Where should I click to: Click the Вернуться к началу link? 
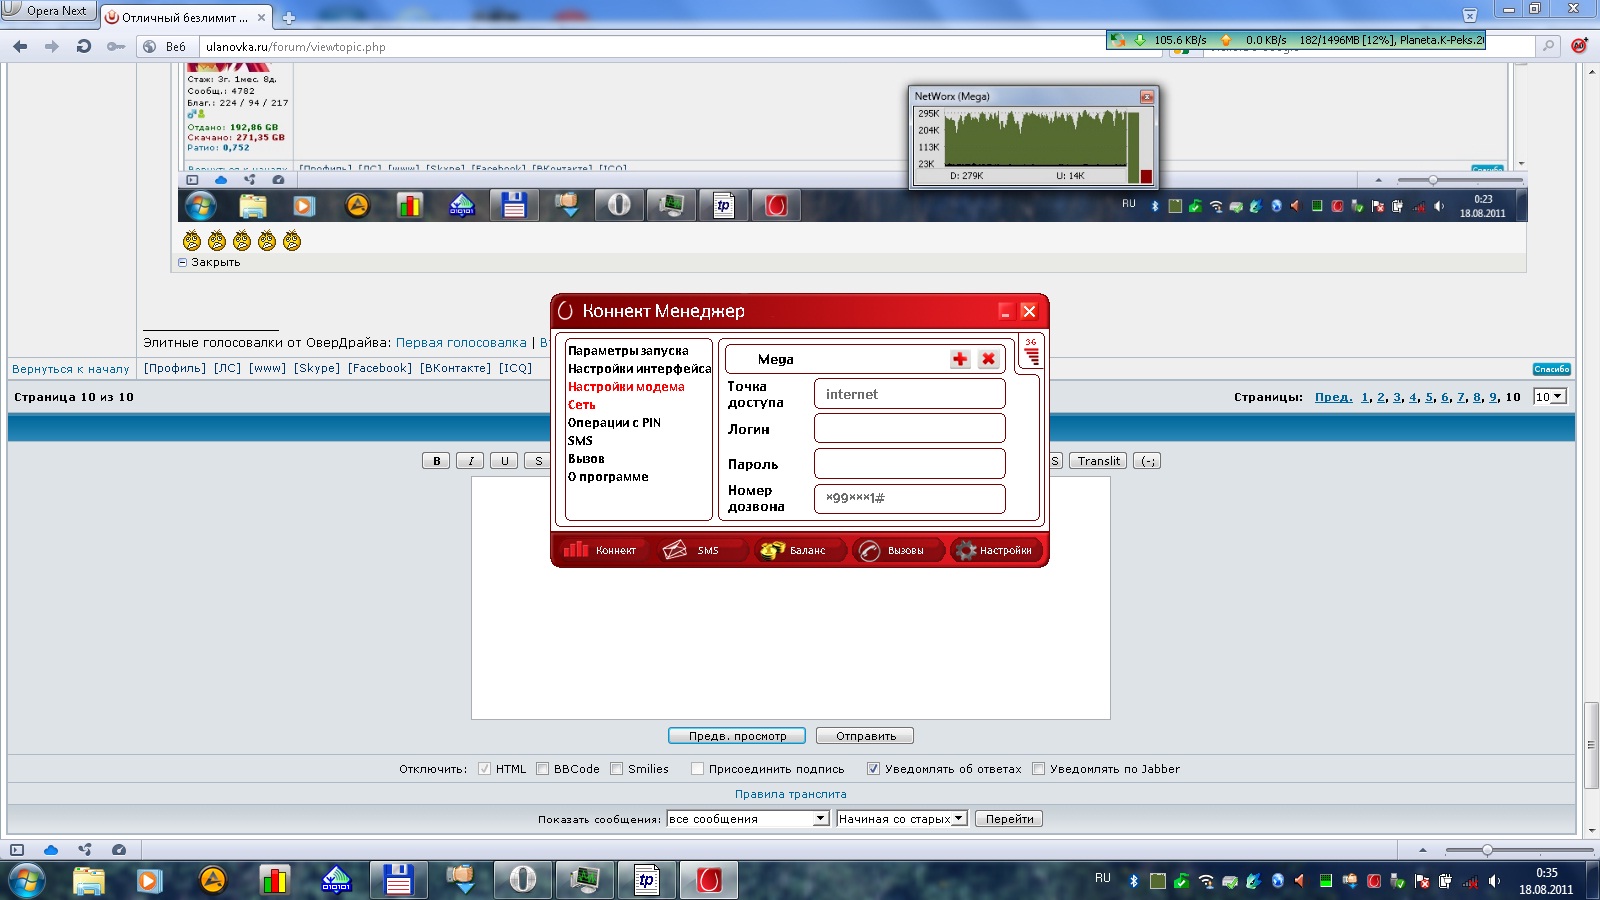pos(71,369)
